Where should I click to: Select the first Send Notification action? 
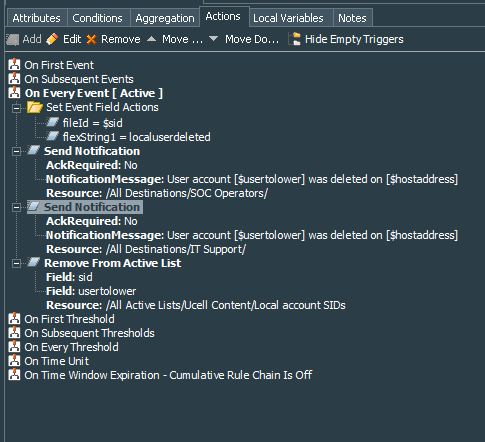coord(92,151)
